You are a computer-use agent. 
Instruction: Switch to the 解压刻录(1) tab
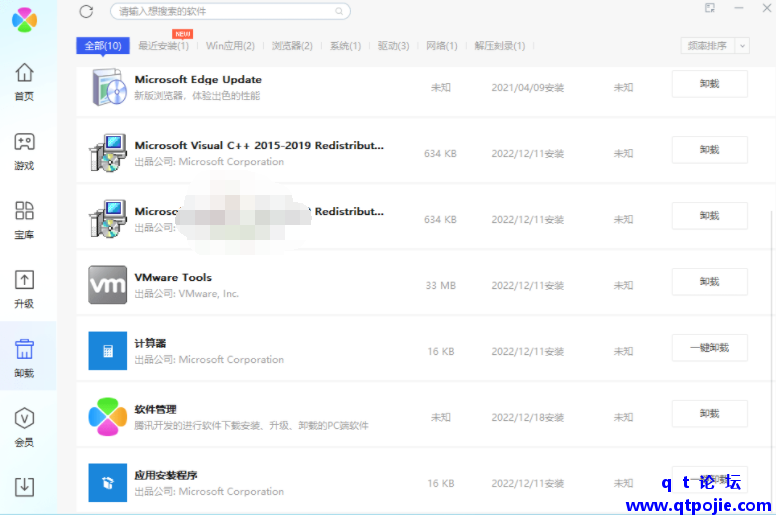click(499, 46)
